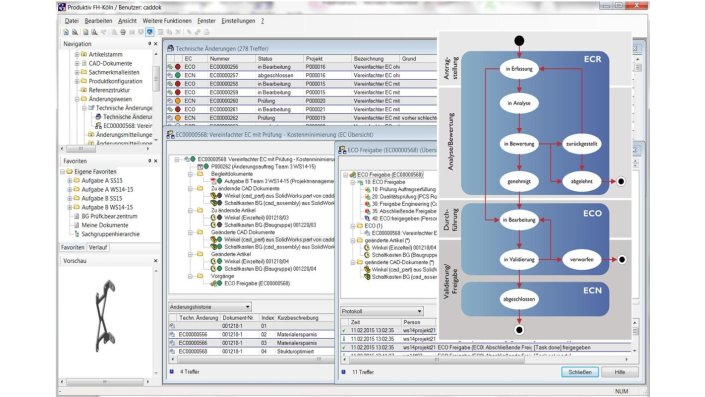Screen dimensions: 705x397
Task: Close the Favoriten panel
Action: (156, 161)
